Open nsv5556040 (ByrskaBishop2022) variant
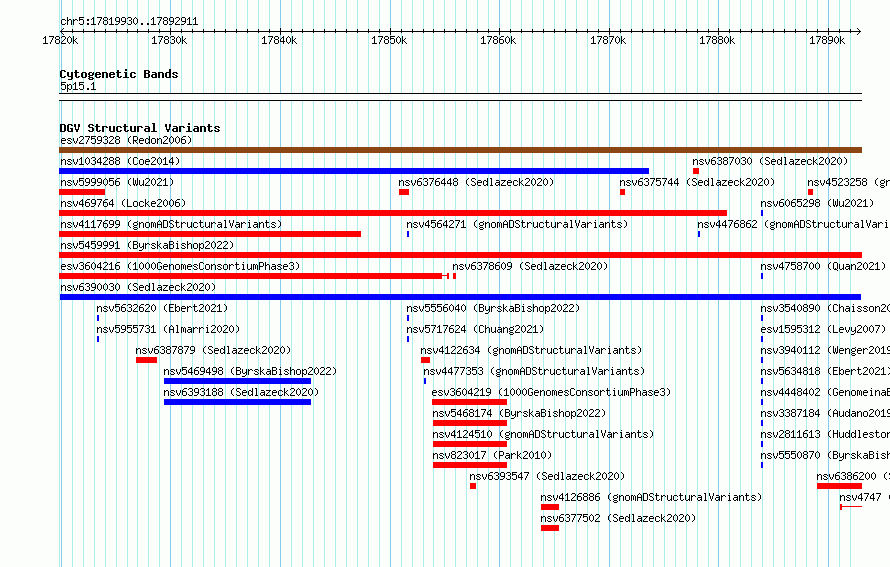Image resolution: width=890 pixels, height=567 pixels. click(493, 308)
